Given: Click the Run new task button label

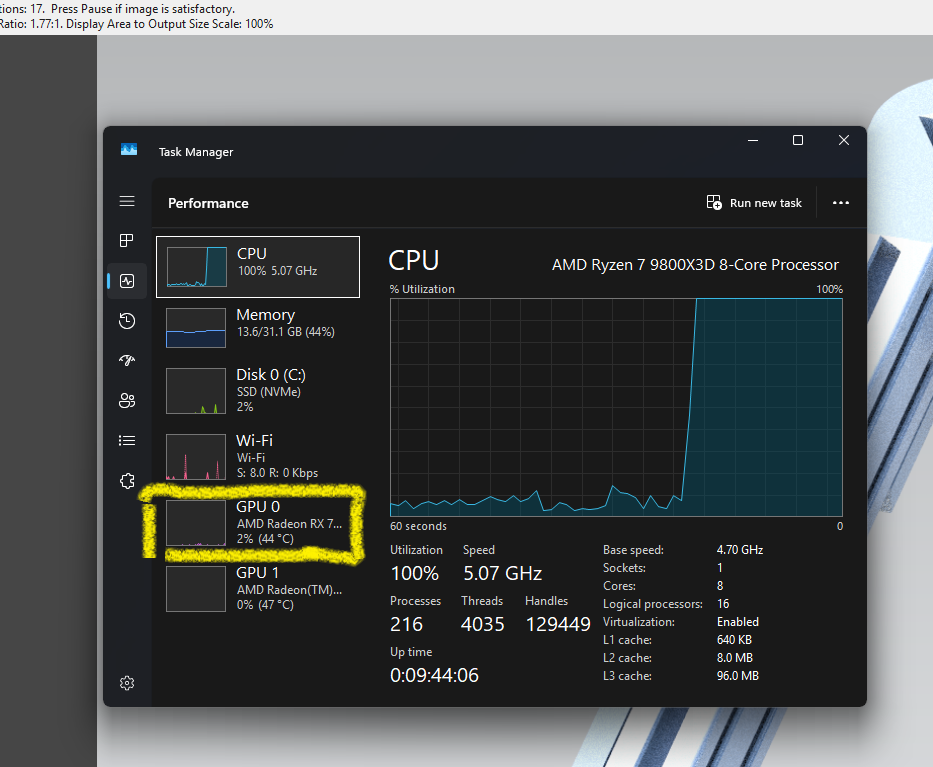Looking at the screenshot, I should (766, 203).
